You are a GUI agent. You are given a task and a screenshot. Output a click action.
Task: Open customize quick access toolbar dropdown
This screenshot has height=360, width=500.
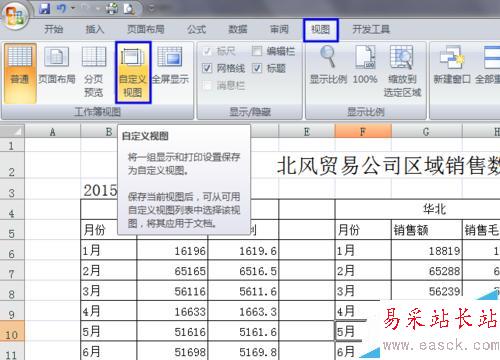click(152, 9)
